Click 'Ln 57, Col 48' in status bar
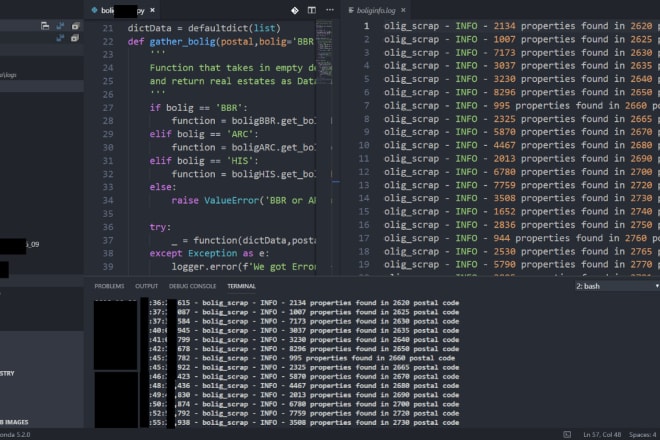 coord(602,435)
